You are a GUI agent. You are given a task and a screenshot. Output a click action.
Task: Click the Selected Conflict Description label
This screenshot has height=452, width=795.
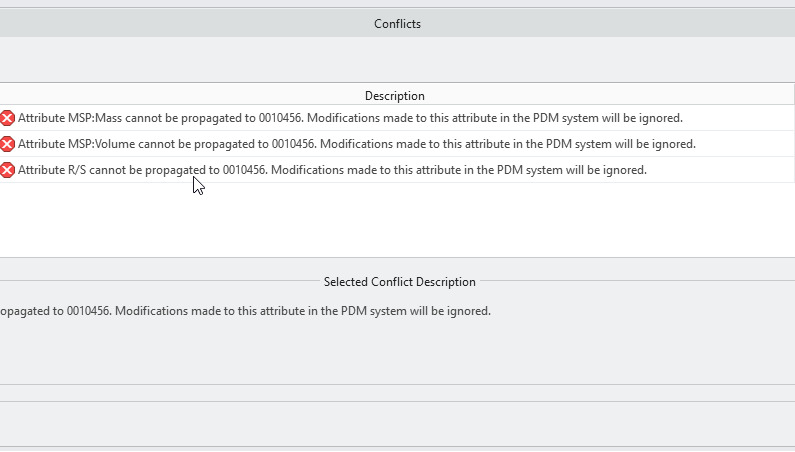[399, 282]
